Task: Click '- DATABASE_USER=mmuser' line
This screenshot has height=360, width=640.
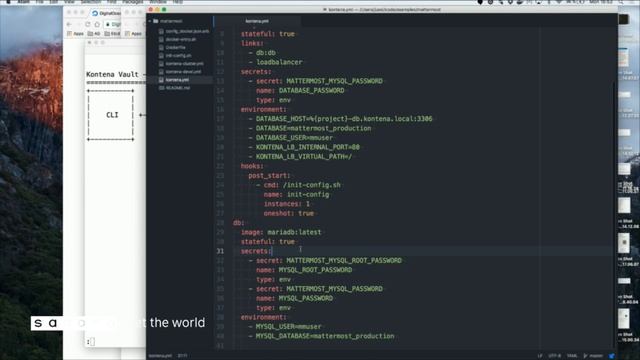Action: pyautogui.click(x=291, y=138)
